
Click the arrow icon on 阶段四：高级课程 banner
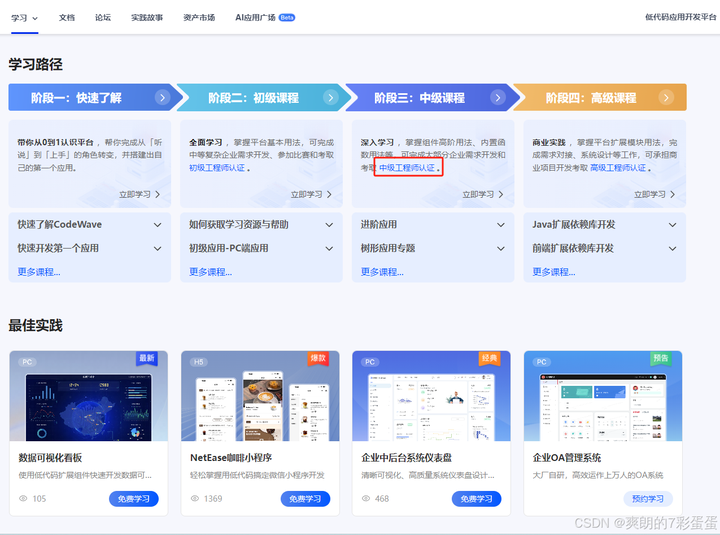pyautogui.click(x=666, y=97)
